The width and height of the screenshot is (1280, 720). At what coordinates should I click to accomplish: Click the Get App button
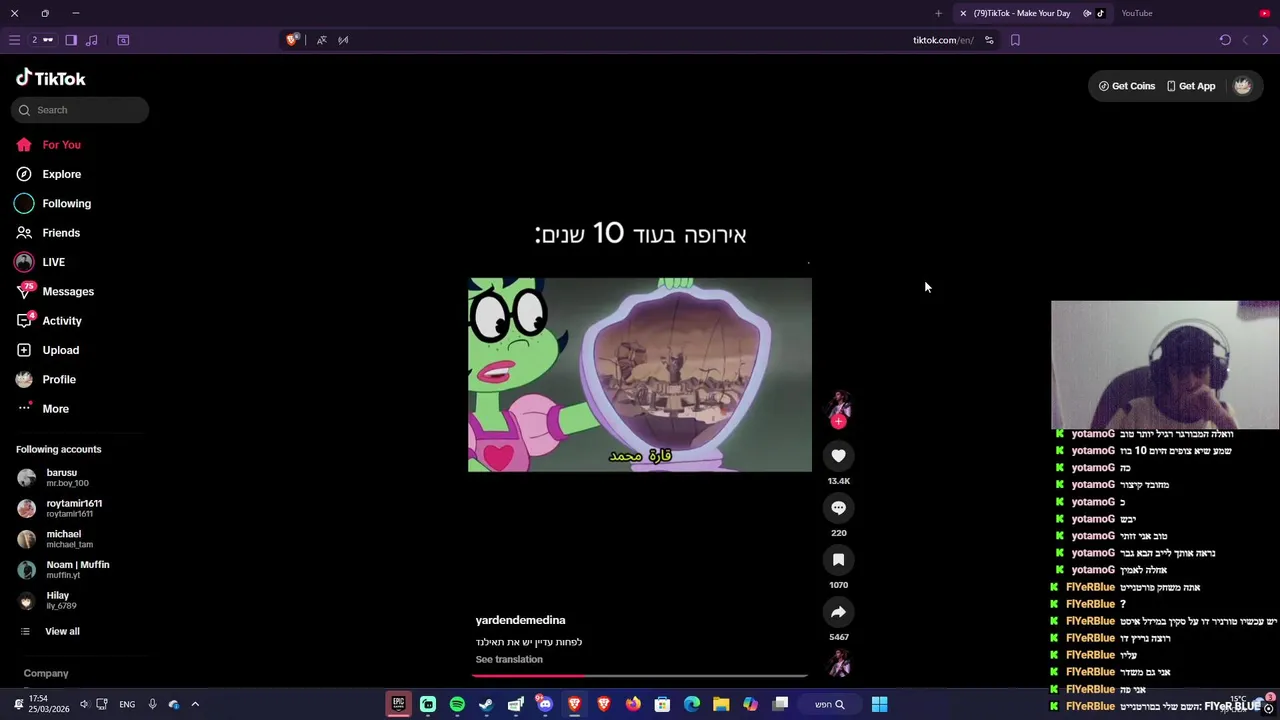point(1190,86)
